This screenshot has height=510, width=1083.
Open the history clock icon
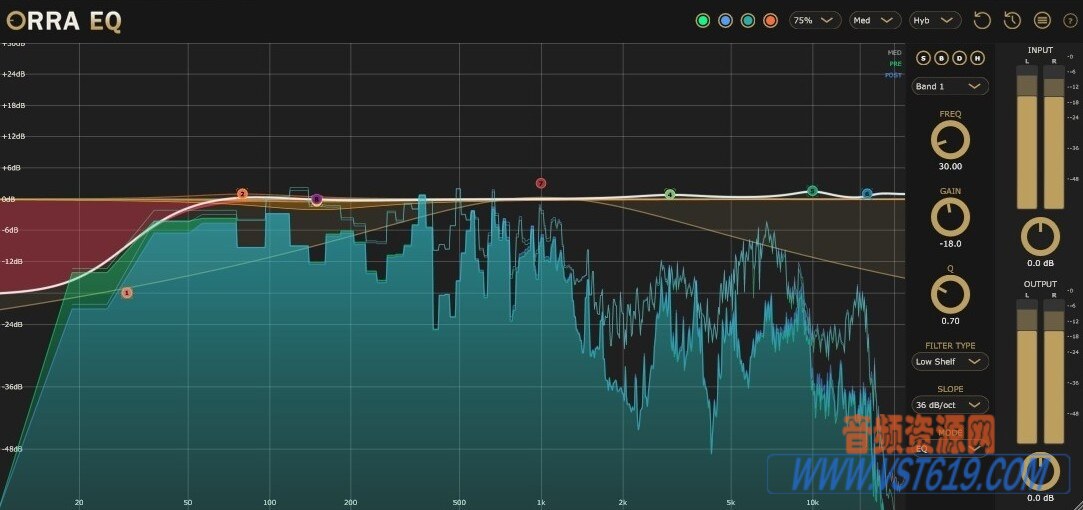(1012, 21)
